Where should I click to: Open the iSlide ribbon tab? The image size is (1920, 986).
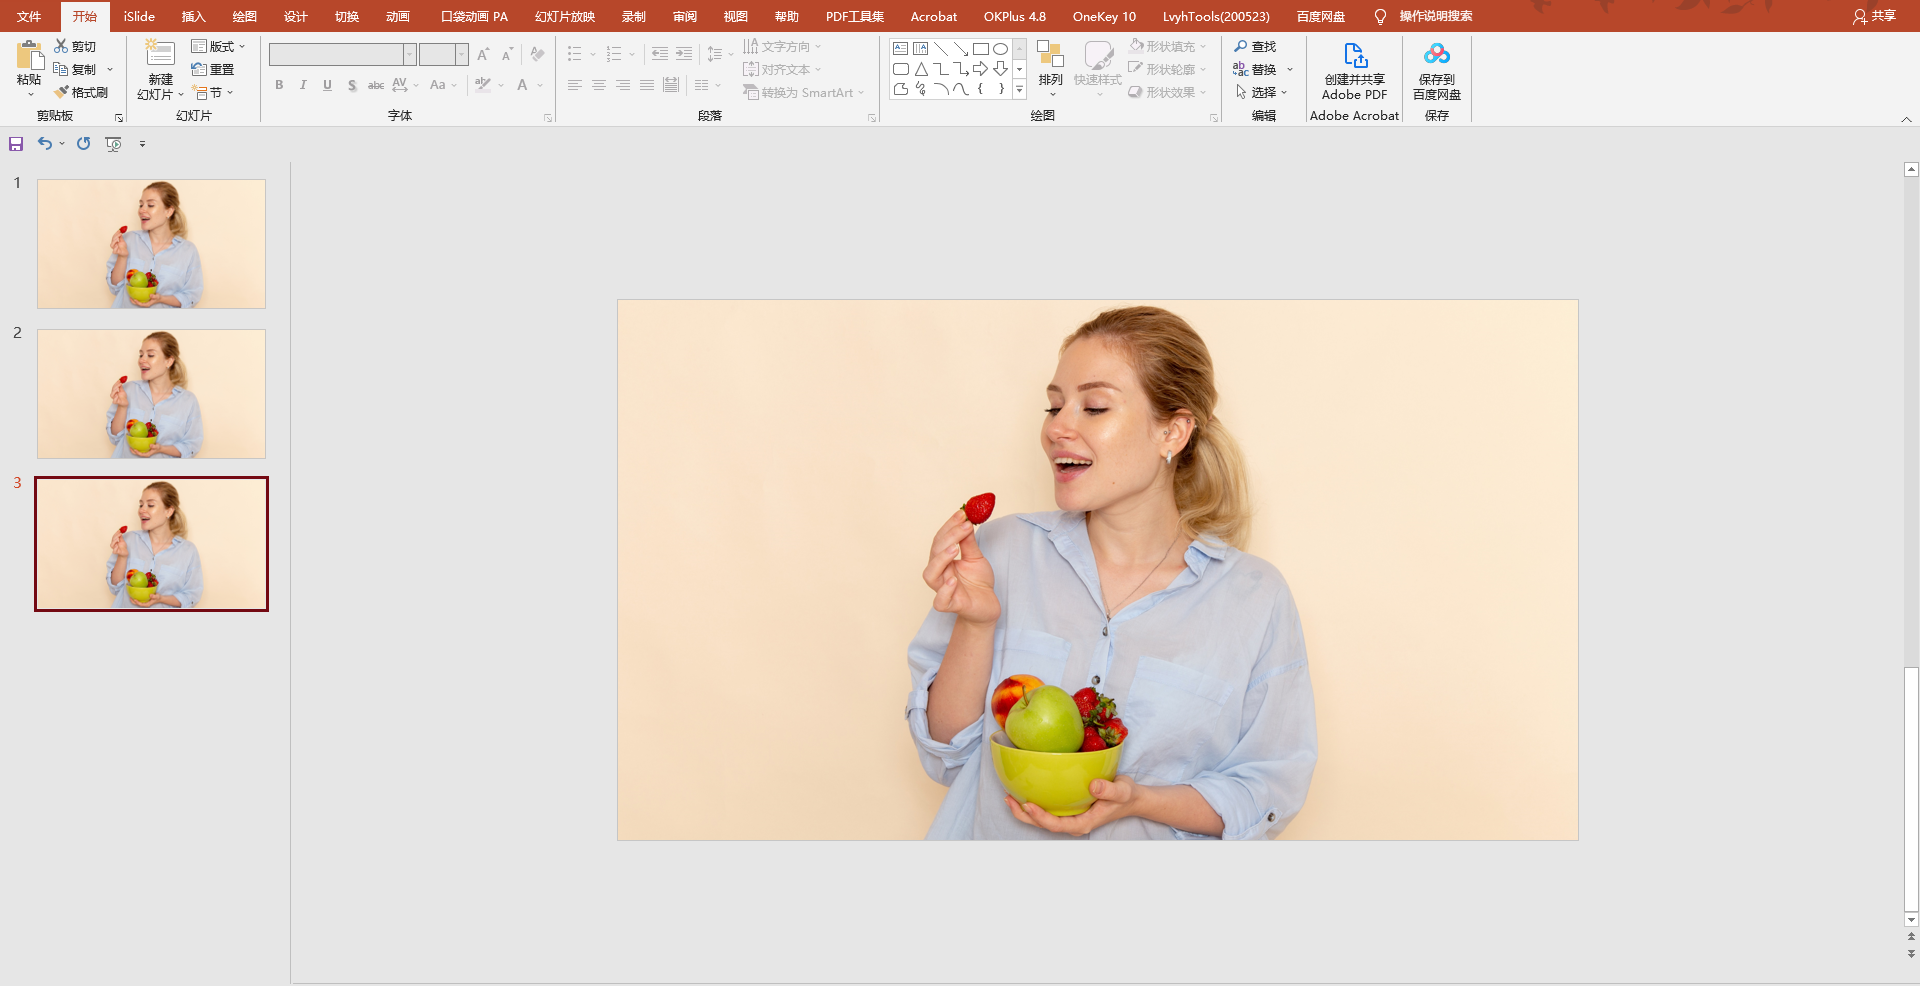tap(139, 16)
